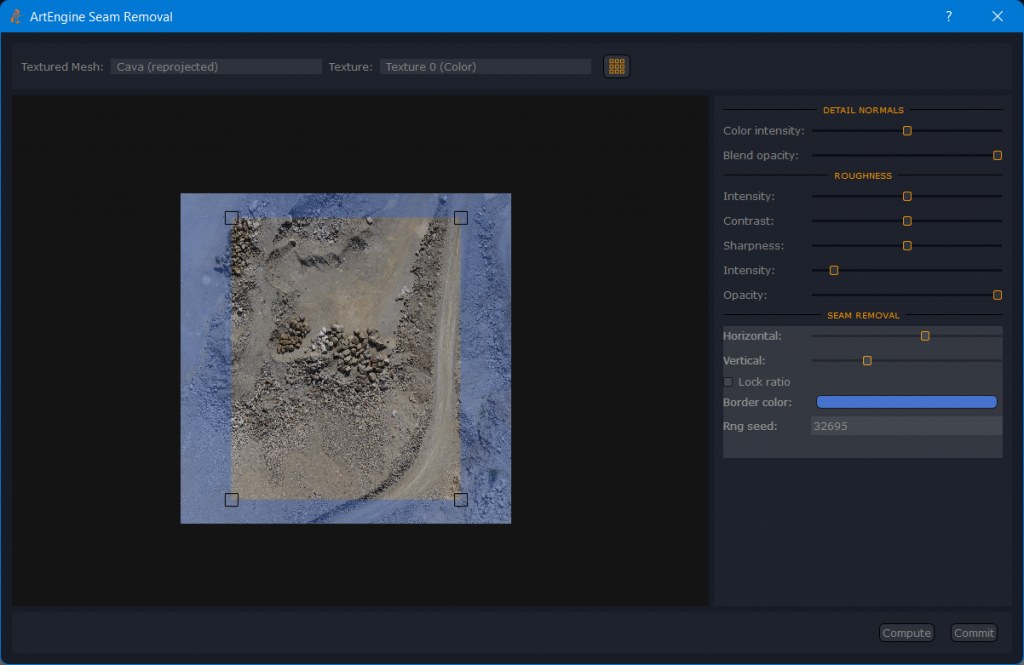Open the Textured Mesh selector showing Cava (reprojected)
The image size is (1024, 665).
click(x=216, y=66)
